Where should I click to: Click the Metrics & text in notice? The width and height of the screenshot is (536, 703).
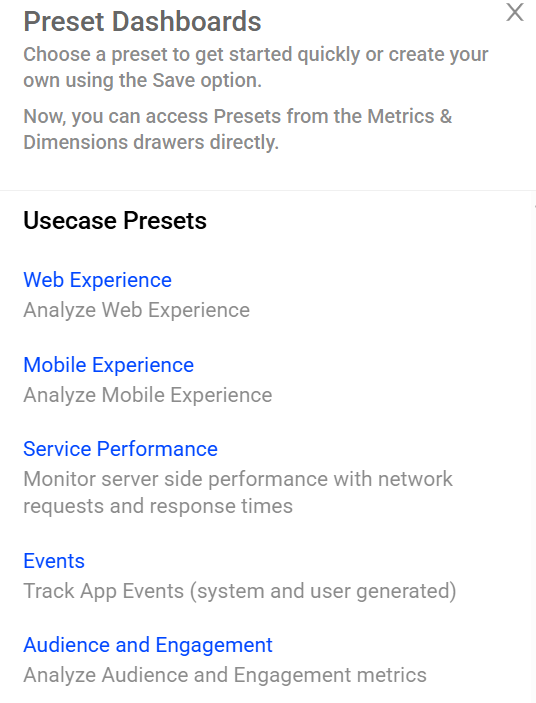410,116
